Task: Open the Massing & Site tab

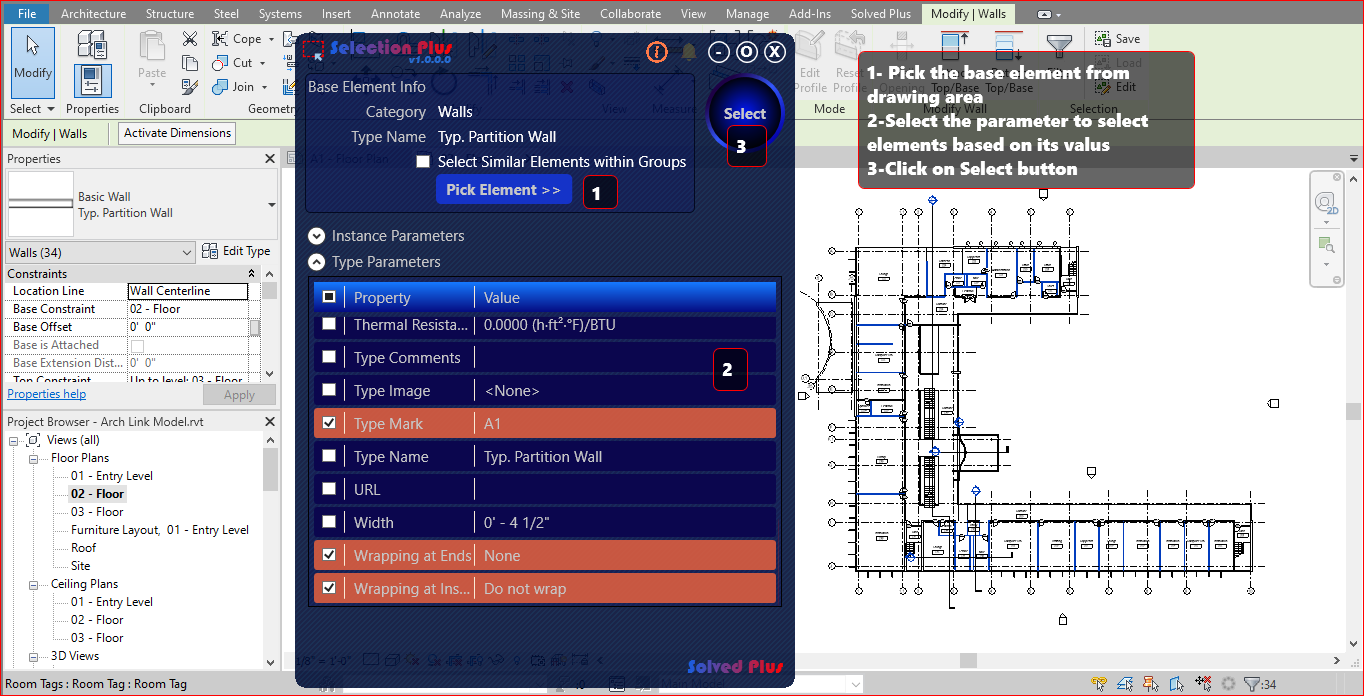Action: [540, 14]
